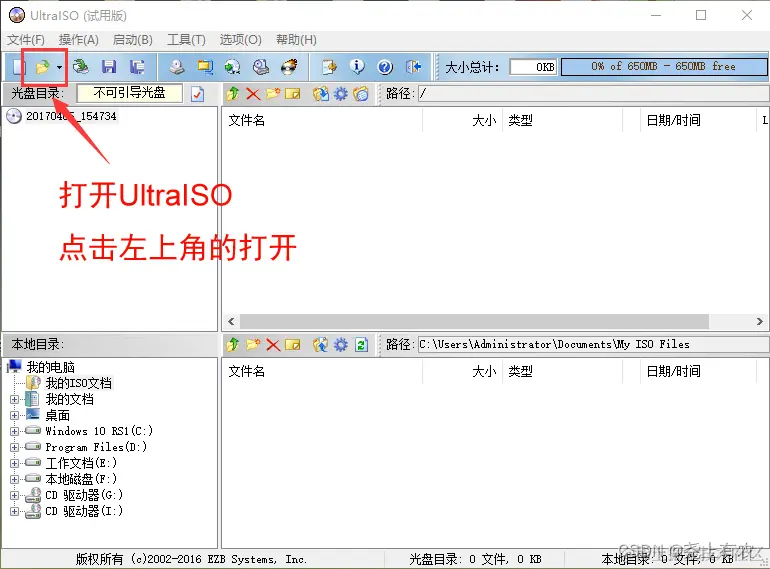Click the 0KB total size field
The width and height of the screenshot is (770, 569).
[x=533, y=67]
